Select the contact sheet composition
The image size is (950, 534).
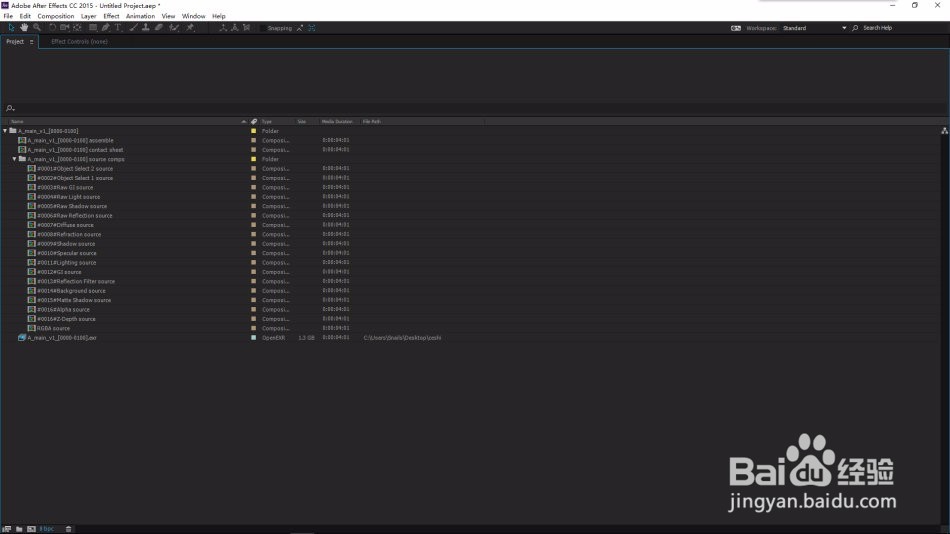[75, 150]
